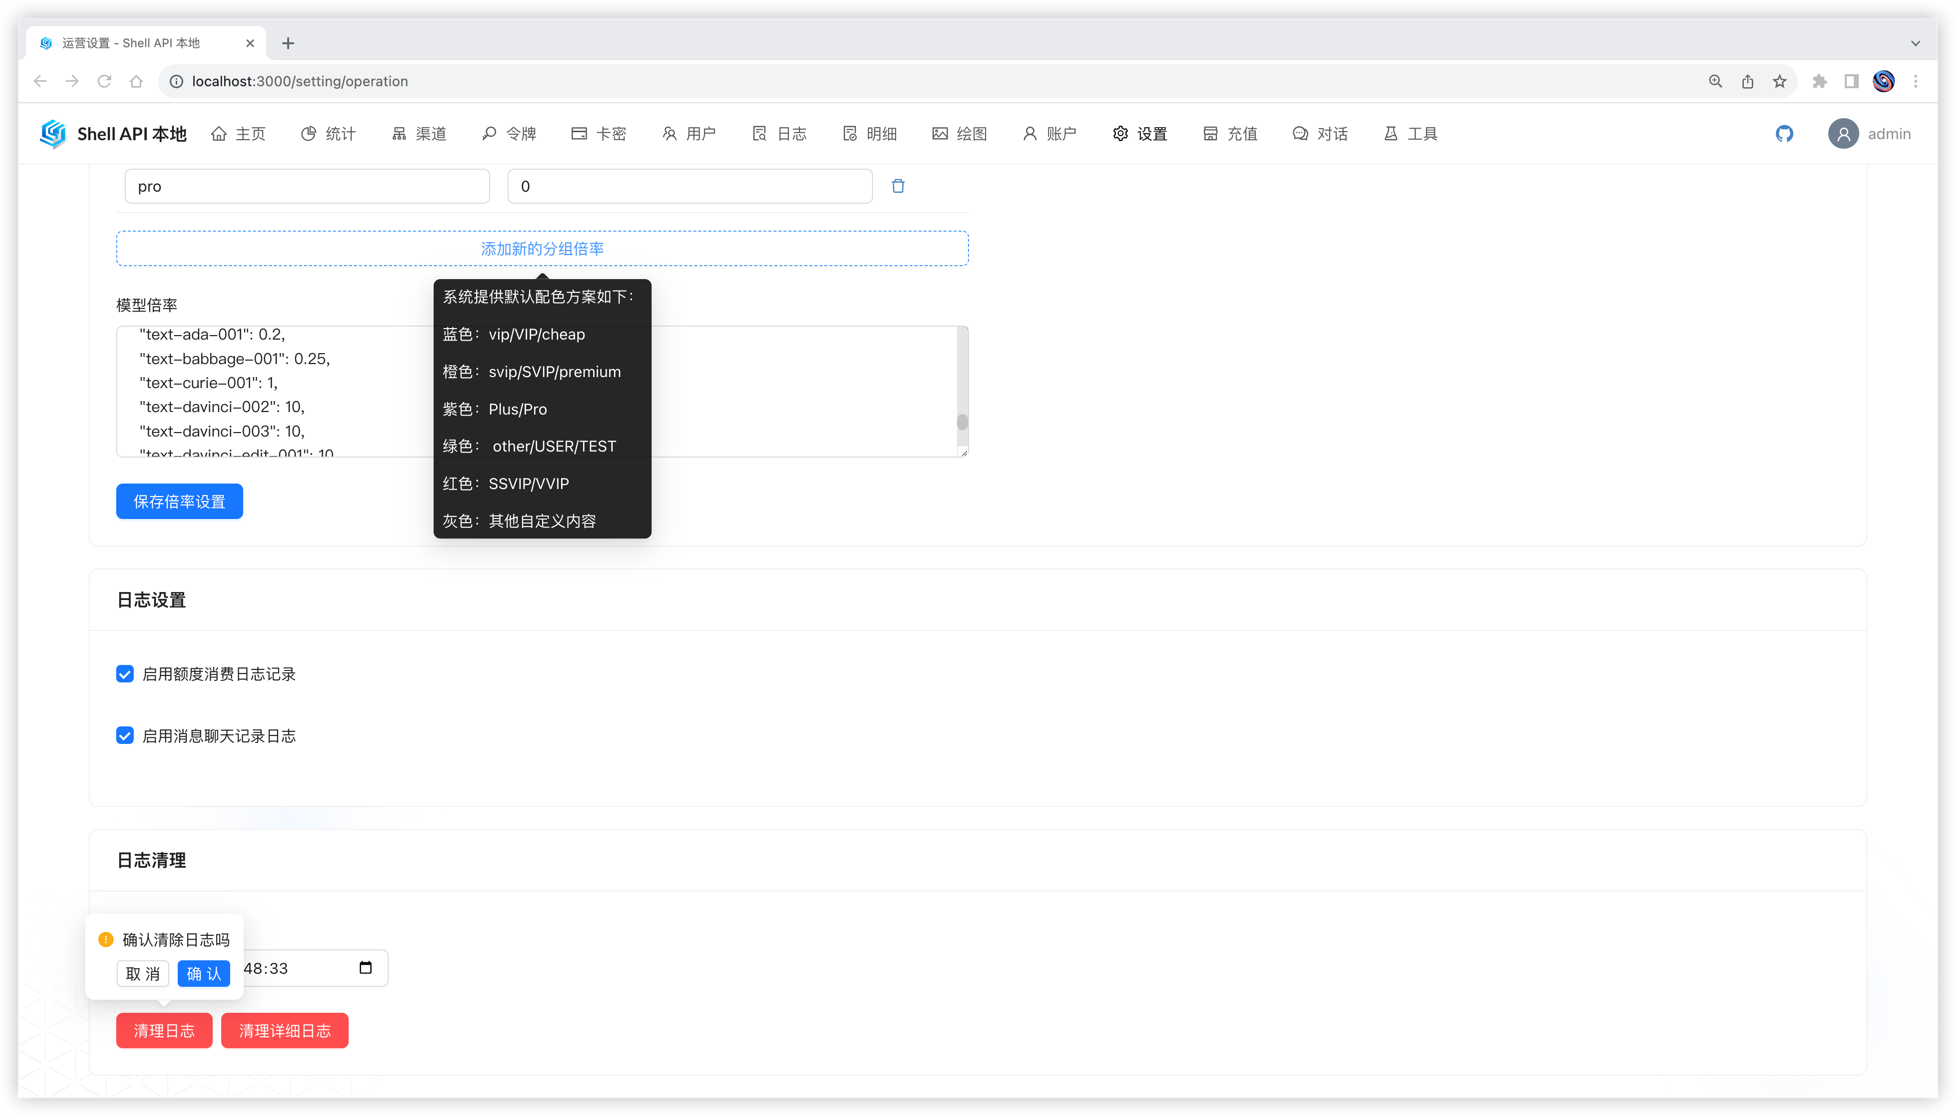Viewport: 1956px width, 1116px height.
Task: Bookmark page with star icon
Action: (1779, 82)
